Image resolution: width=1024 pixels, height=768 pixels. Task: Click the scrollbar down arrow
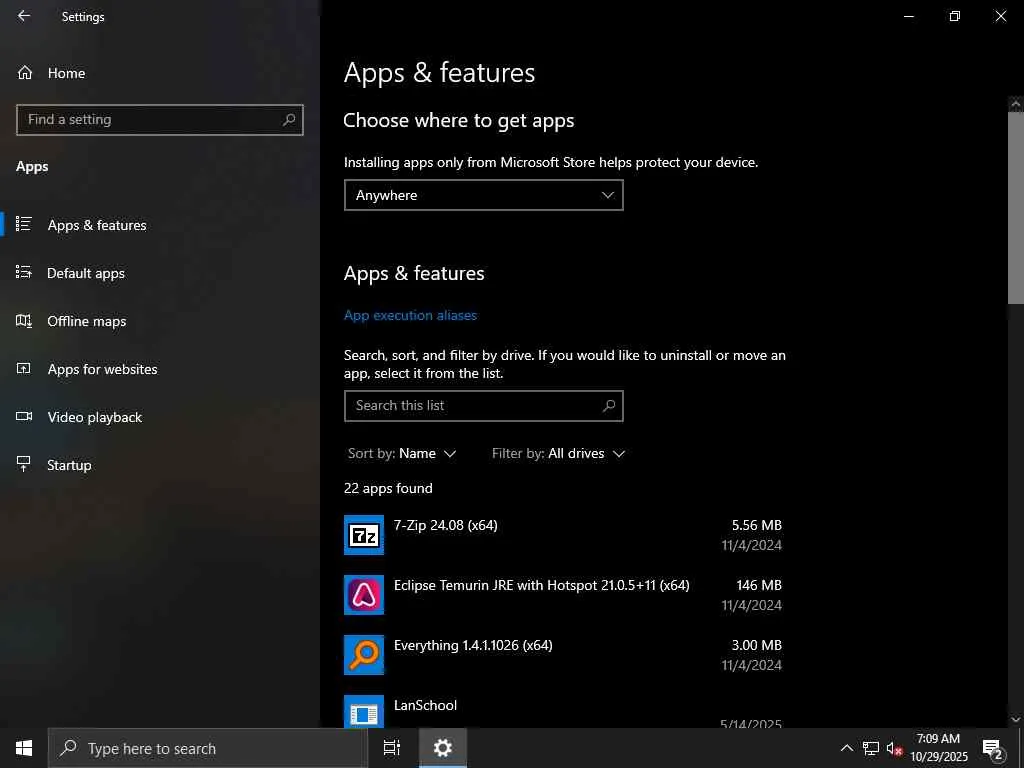[x=1016, y=719]
